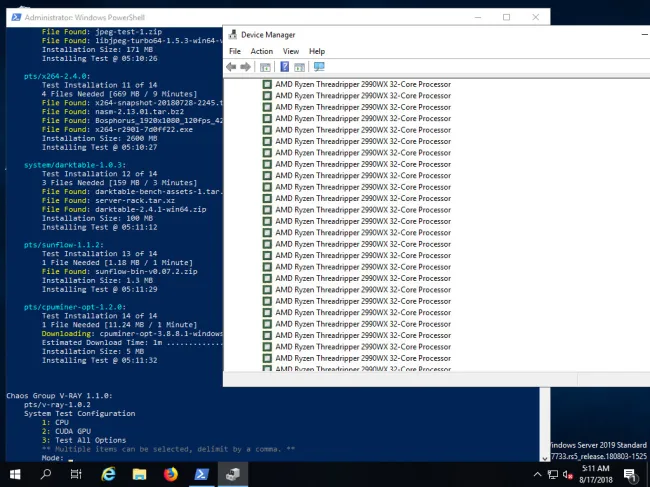650x487 pixels.
Task: Click the '1: CPU' option text
Action: 55,422
